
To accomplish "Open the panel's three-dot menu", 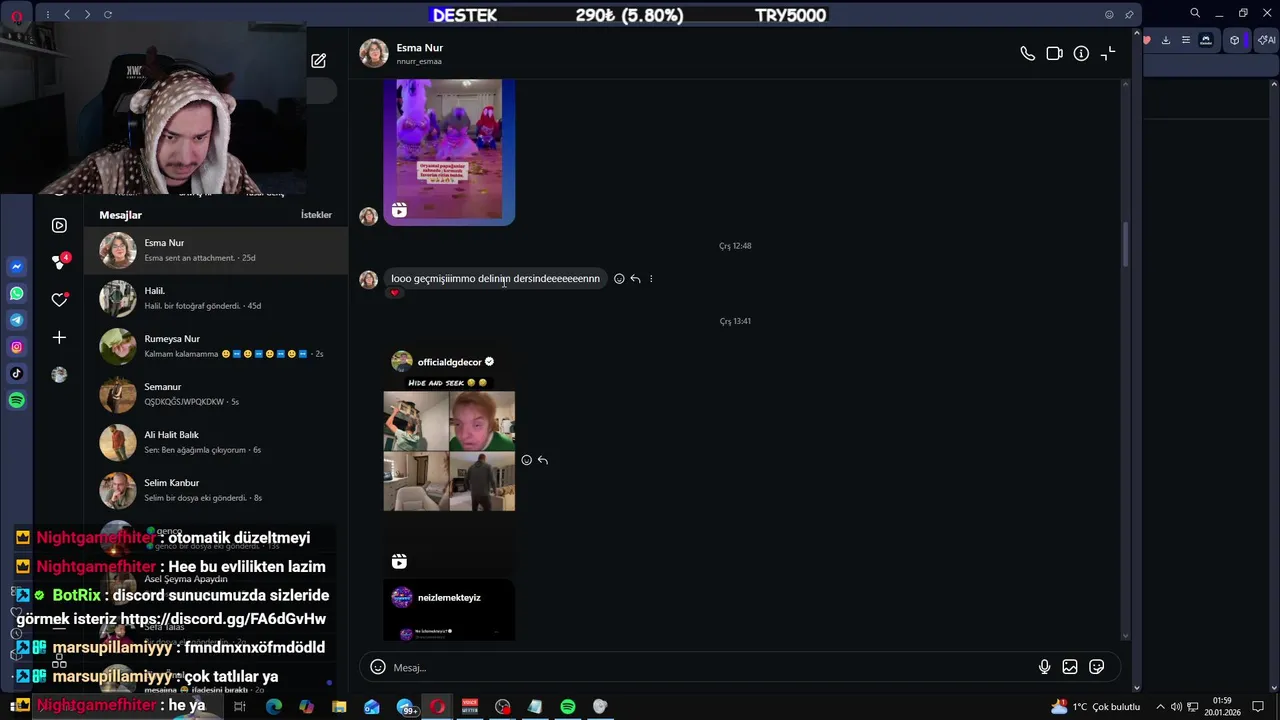I will click(47, 15).
